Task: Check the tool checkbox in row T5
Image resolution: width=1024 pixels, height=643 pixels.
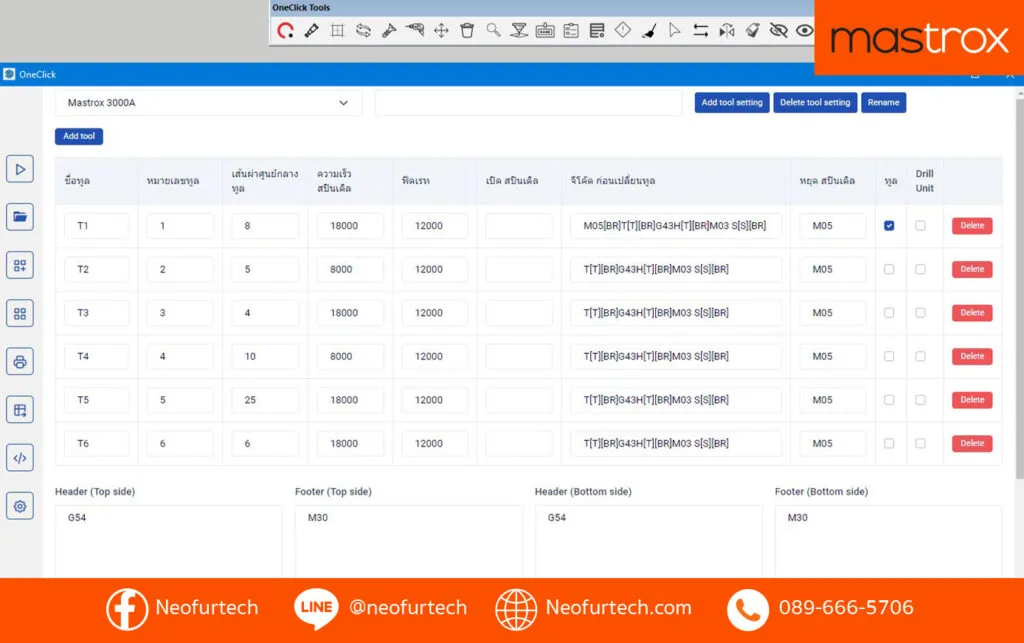Action: 889,400
